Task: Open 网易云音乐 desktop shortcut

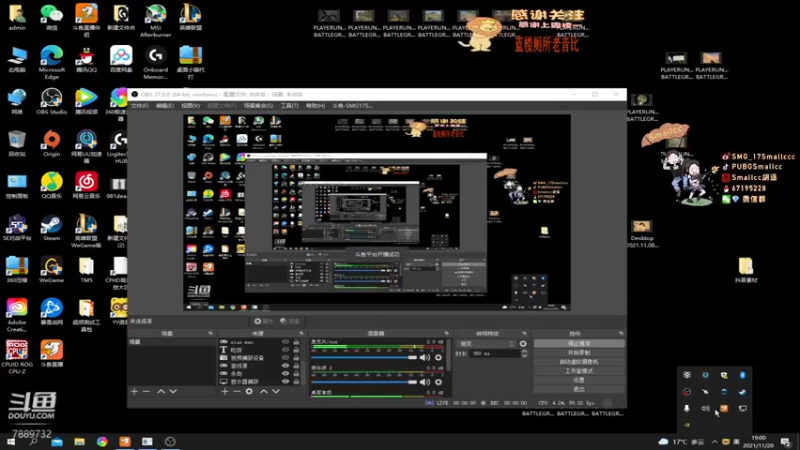Action: 86,185
